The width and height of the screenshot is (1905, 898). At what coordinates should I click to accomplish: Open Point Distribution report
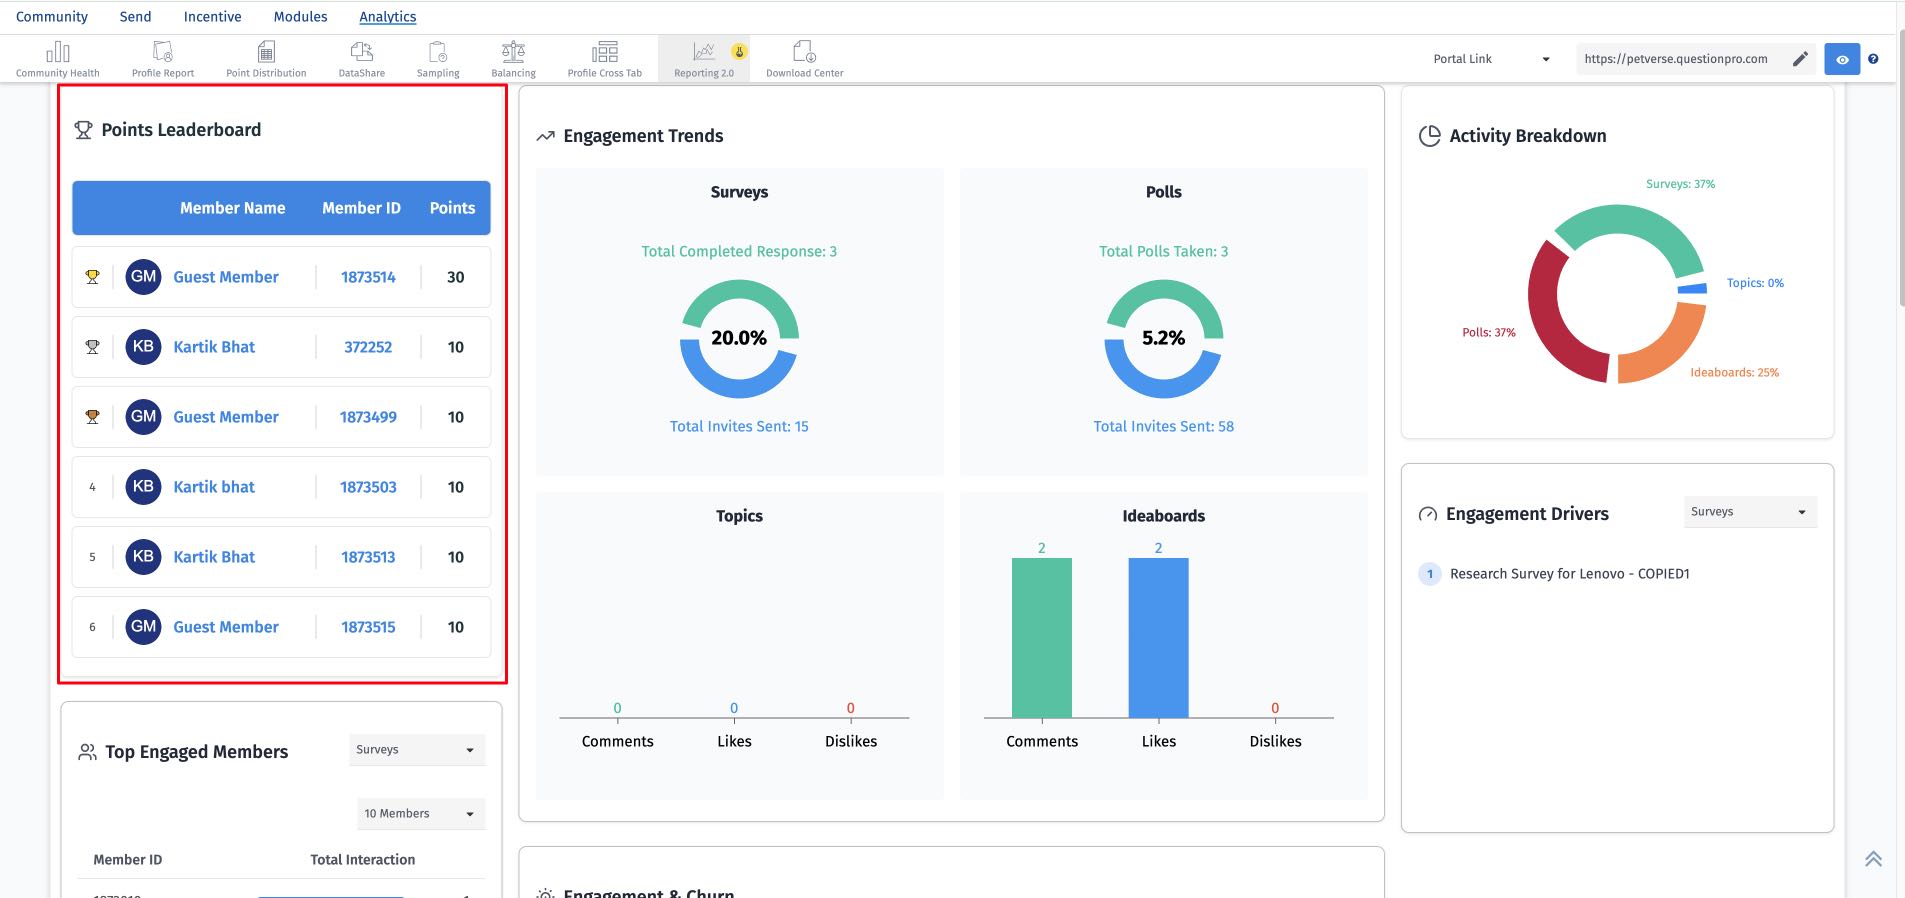[x=266, y=59]
